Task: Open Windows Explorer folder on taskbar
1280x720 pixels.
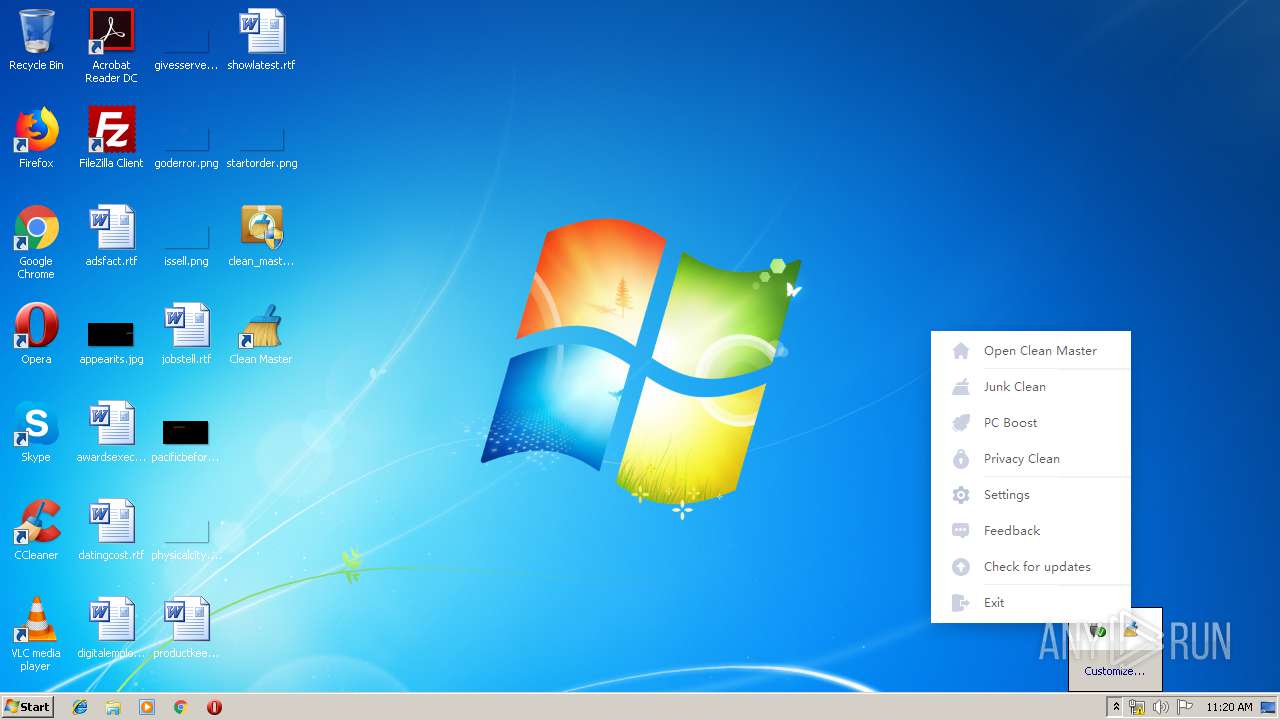Action: (113, 707)
